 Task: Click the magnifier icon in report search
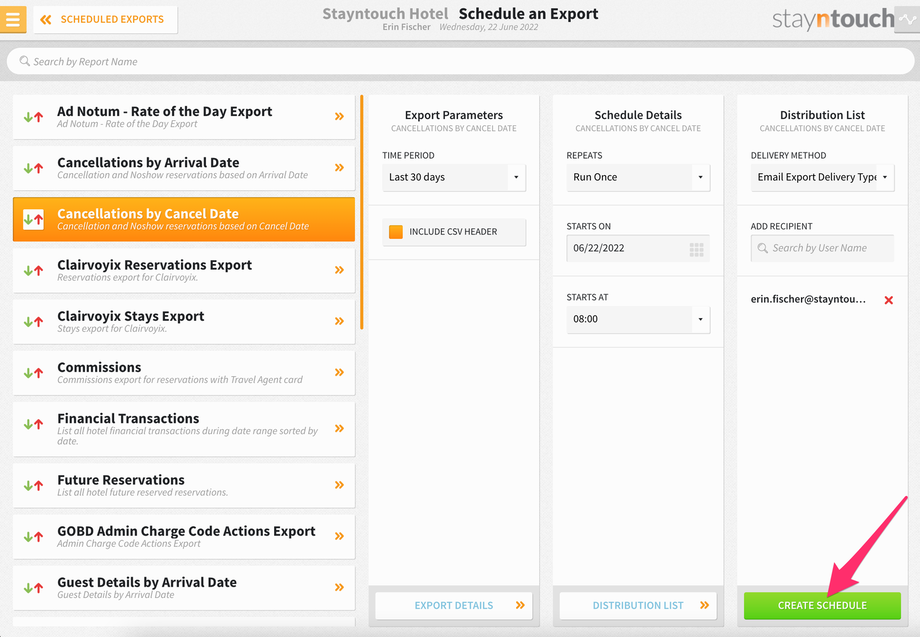click(25, 61)
